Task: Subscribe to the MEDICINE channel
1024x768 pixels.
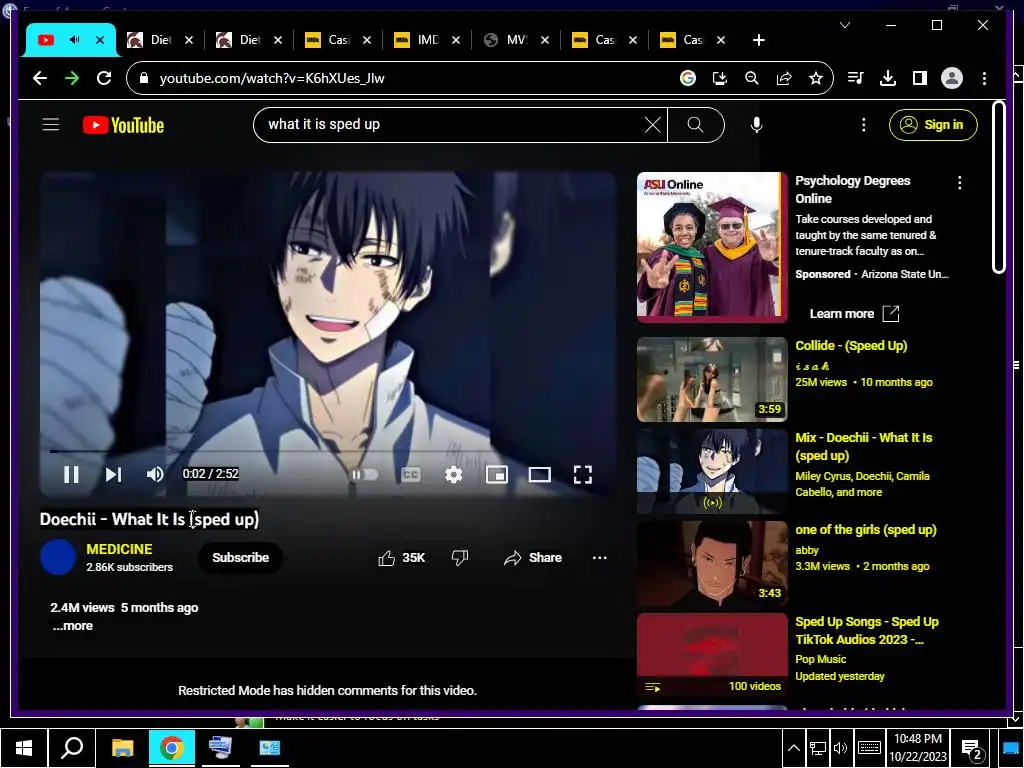Action: pyautogui.click(x=240, y=558)
